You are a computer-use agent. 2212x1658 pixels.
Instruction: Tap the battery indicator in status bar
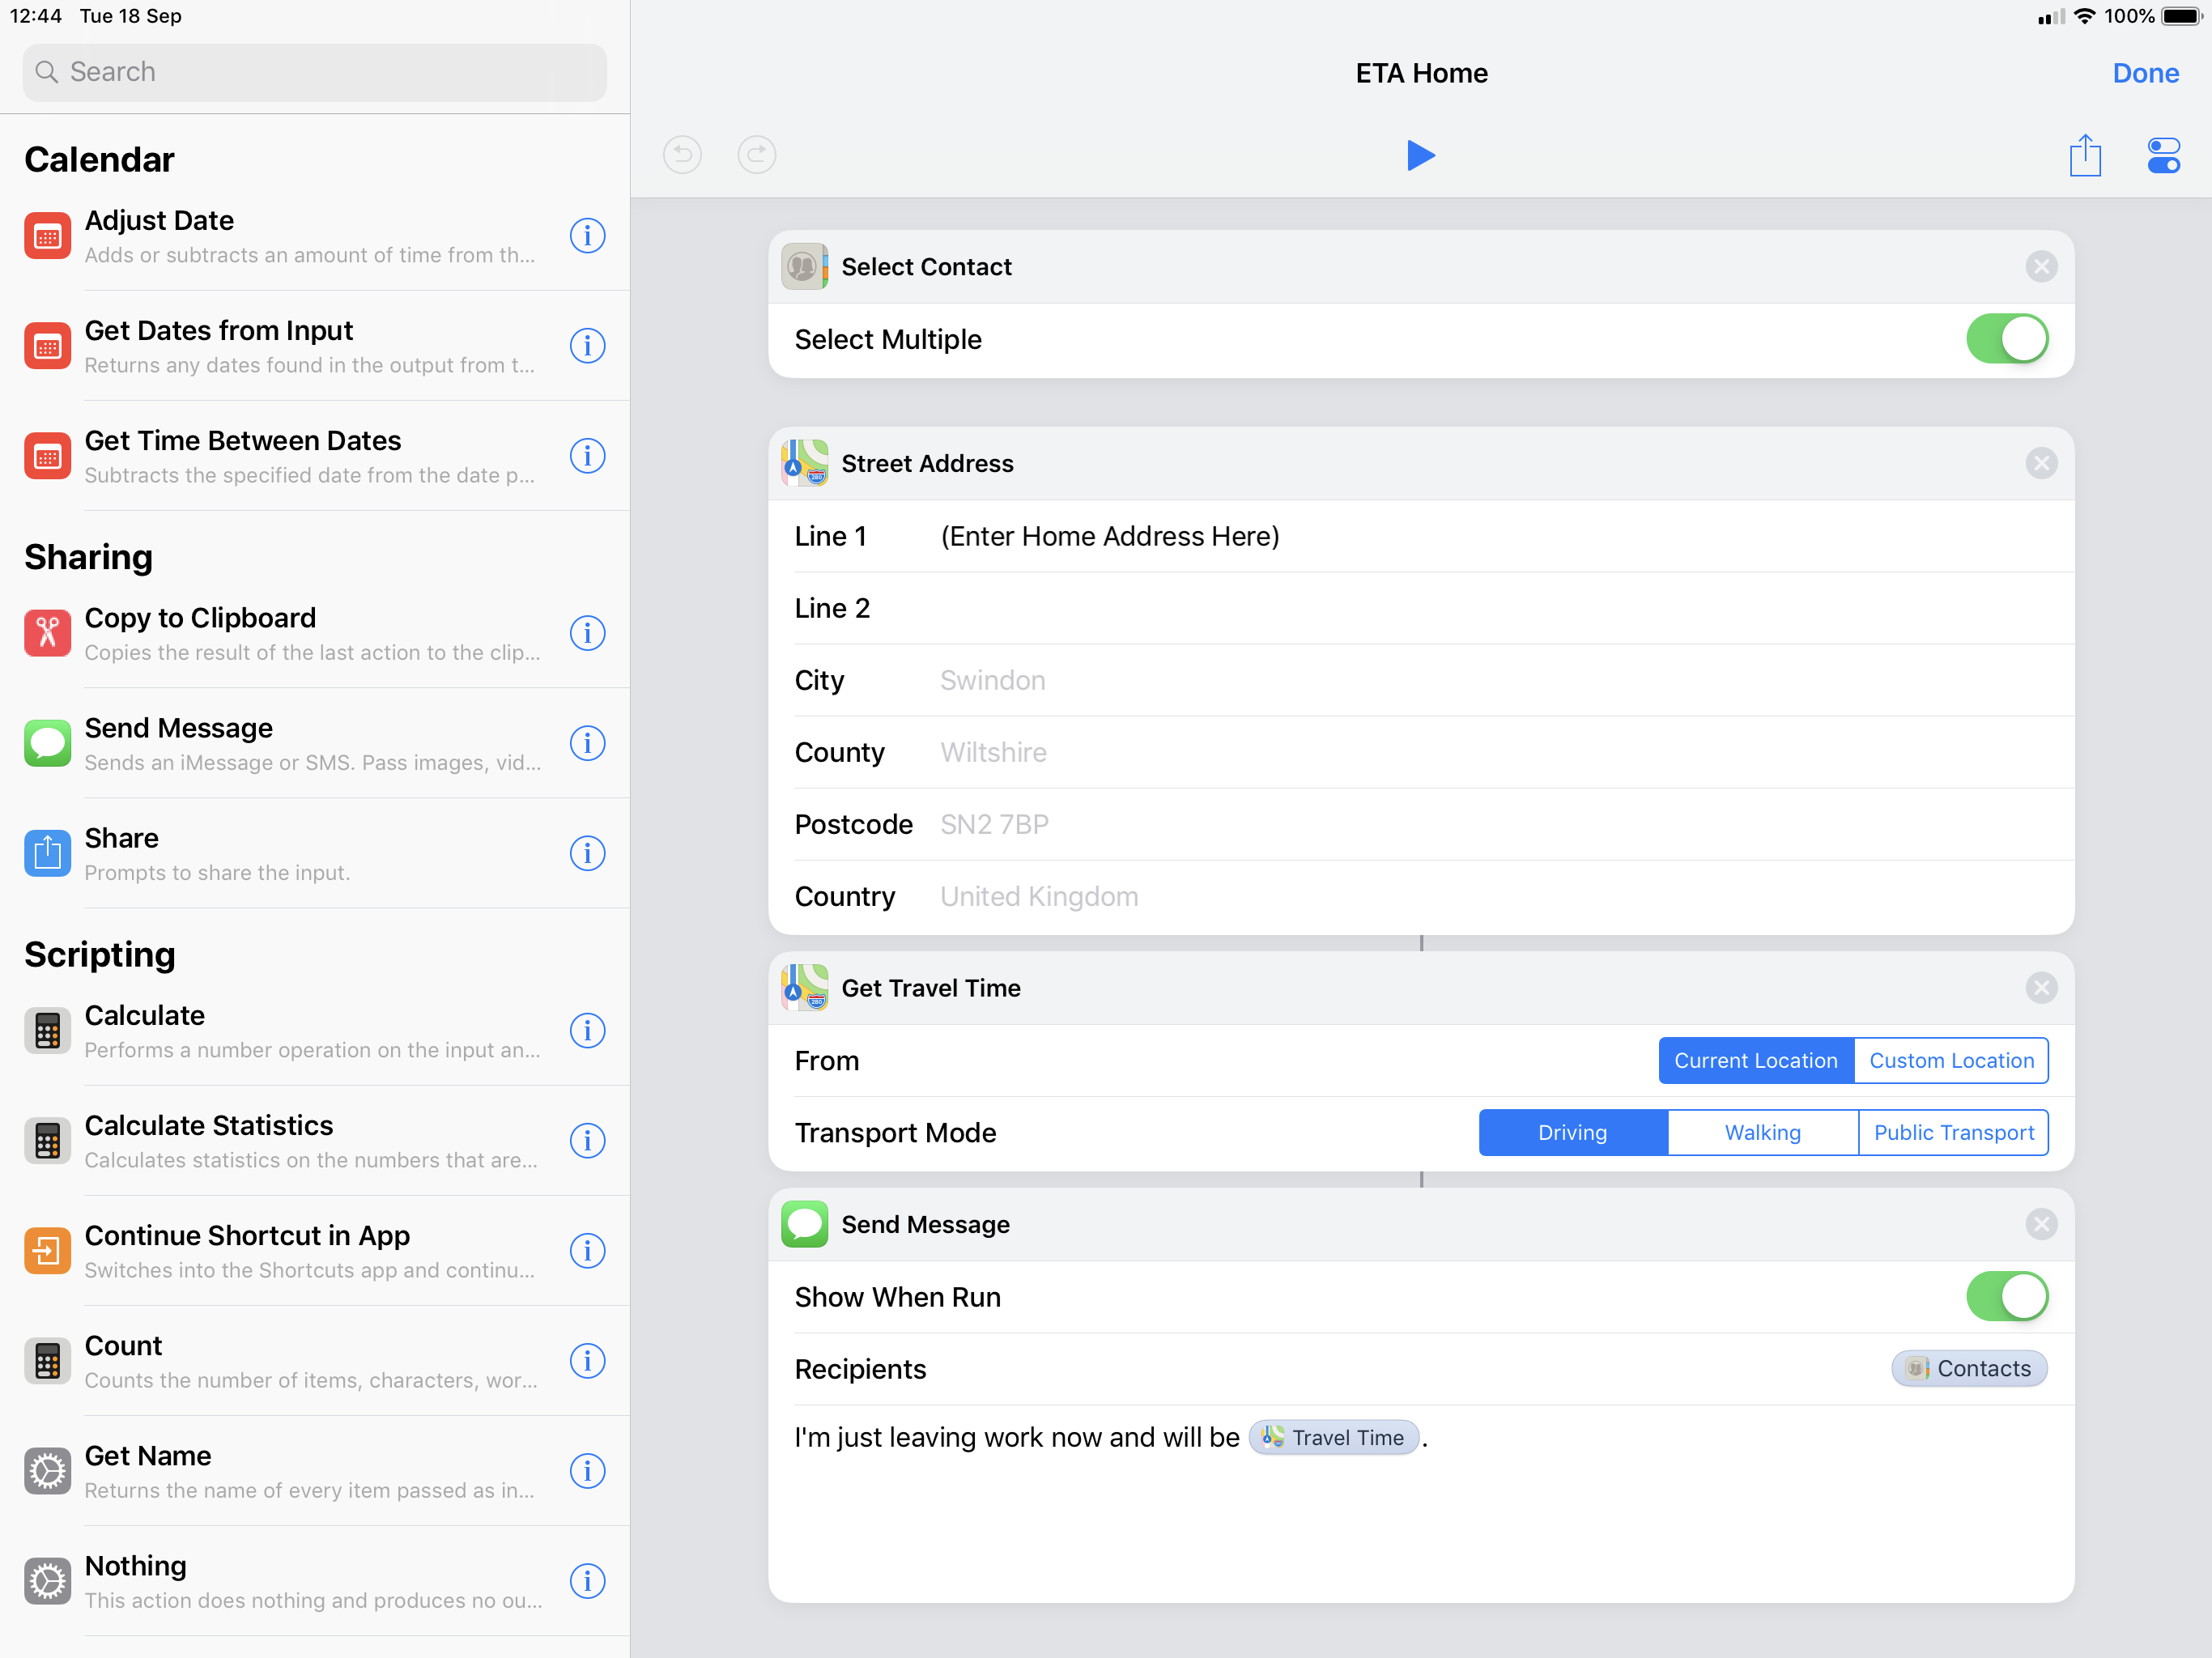pos(2181,16)
